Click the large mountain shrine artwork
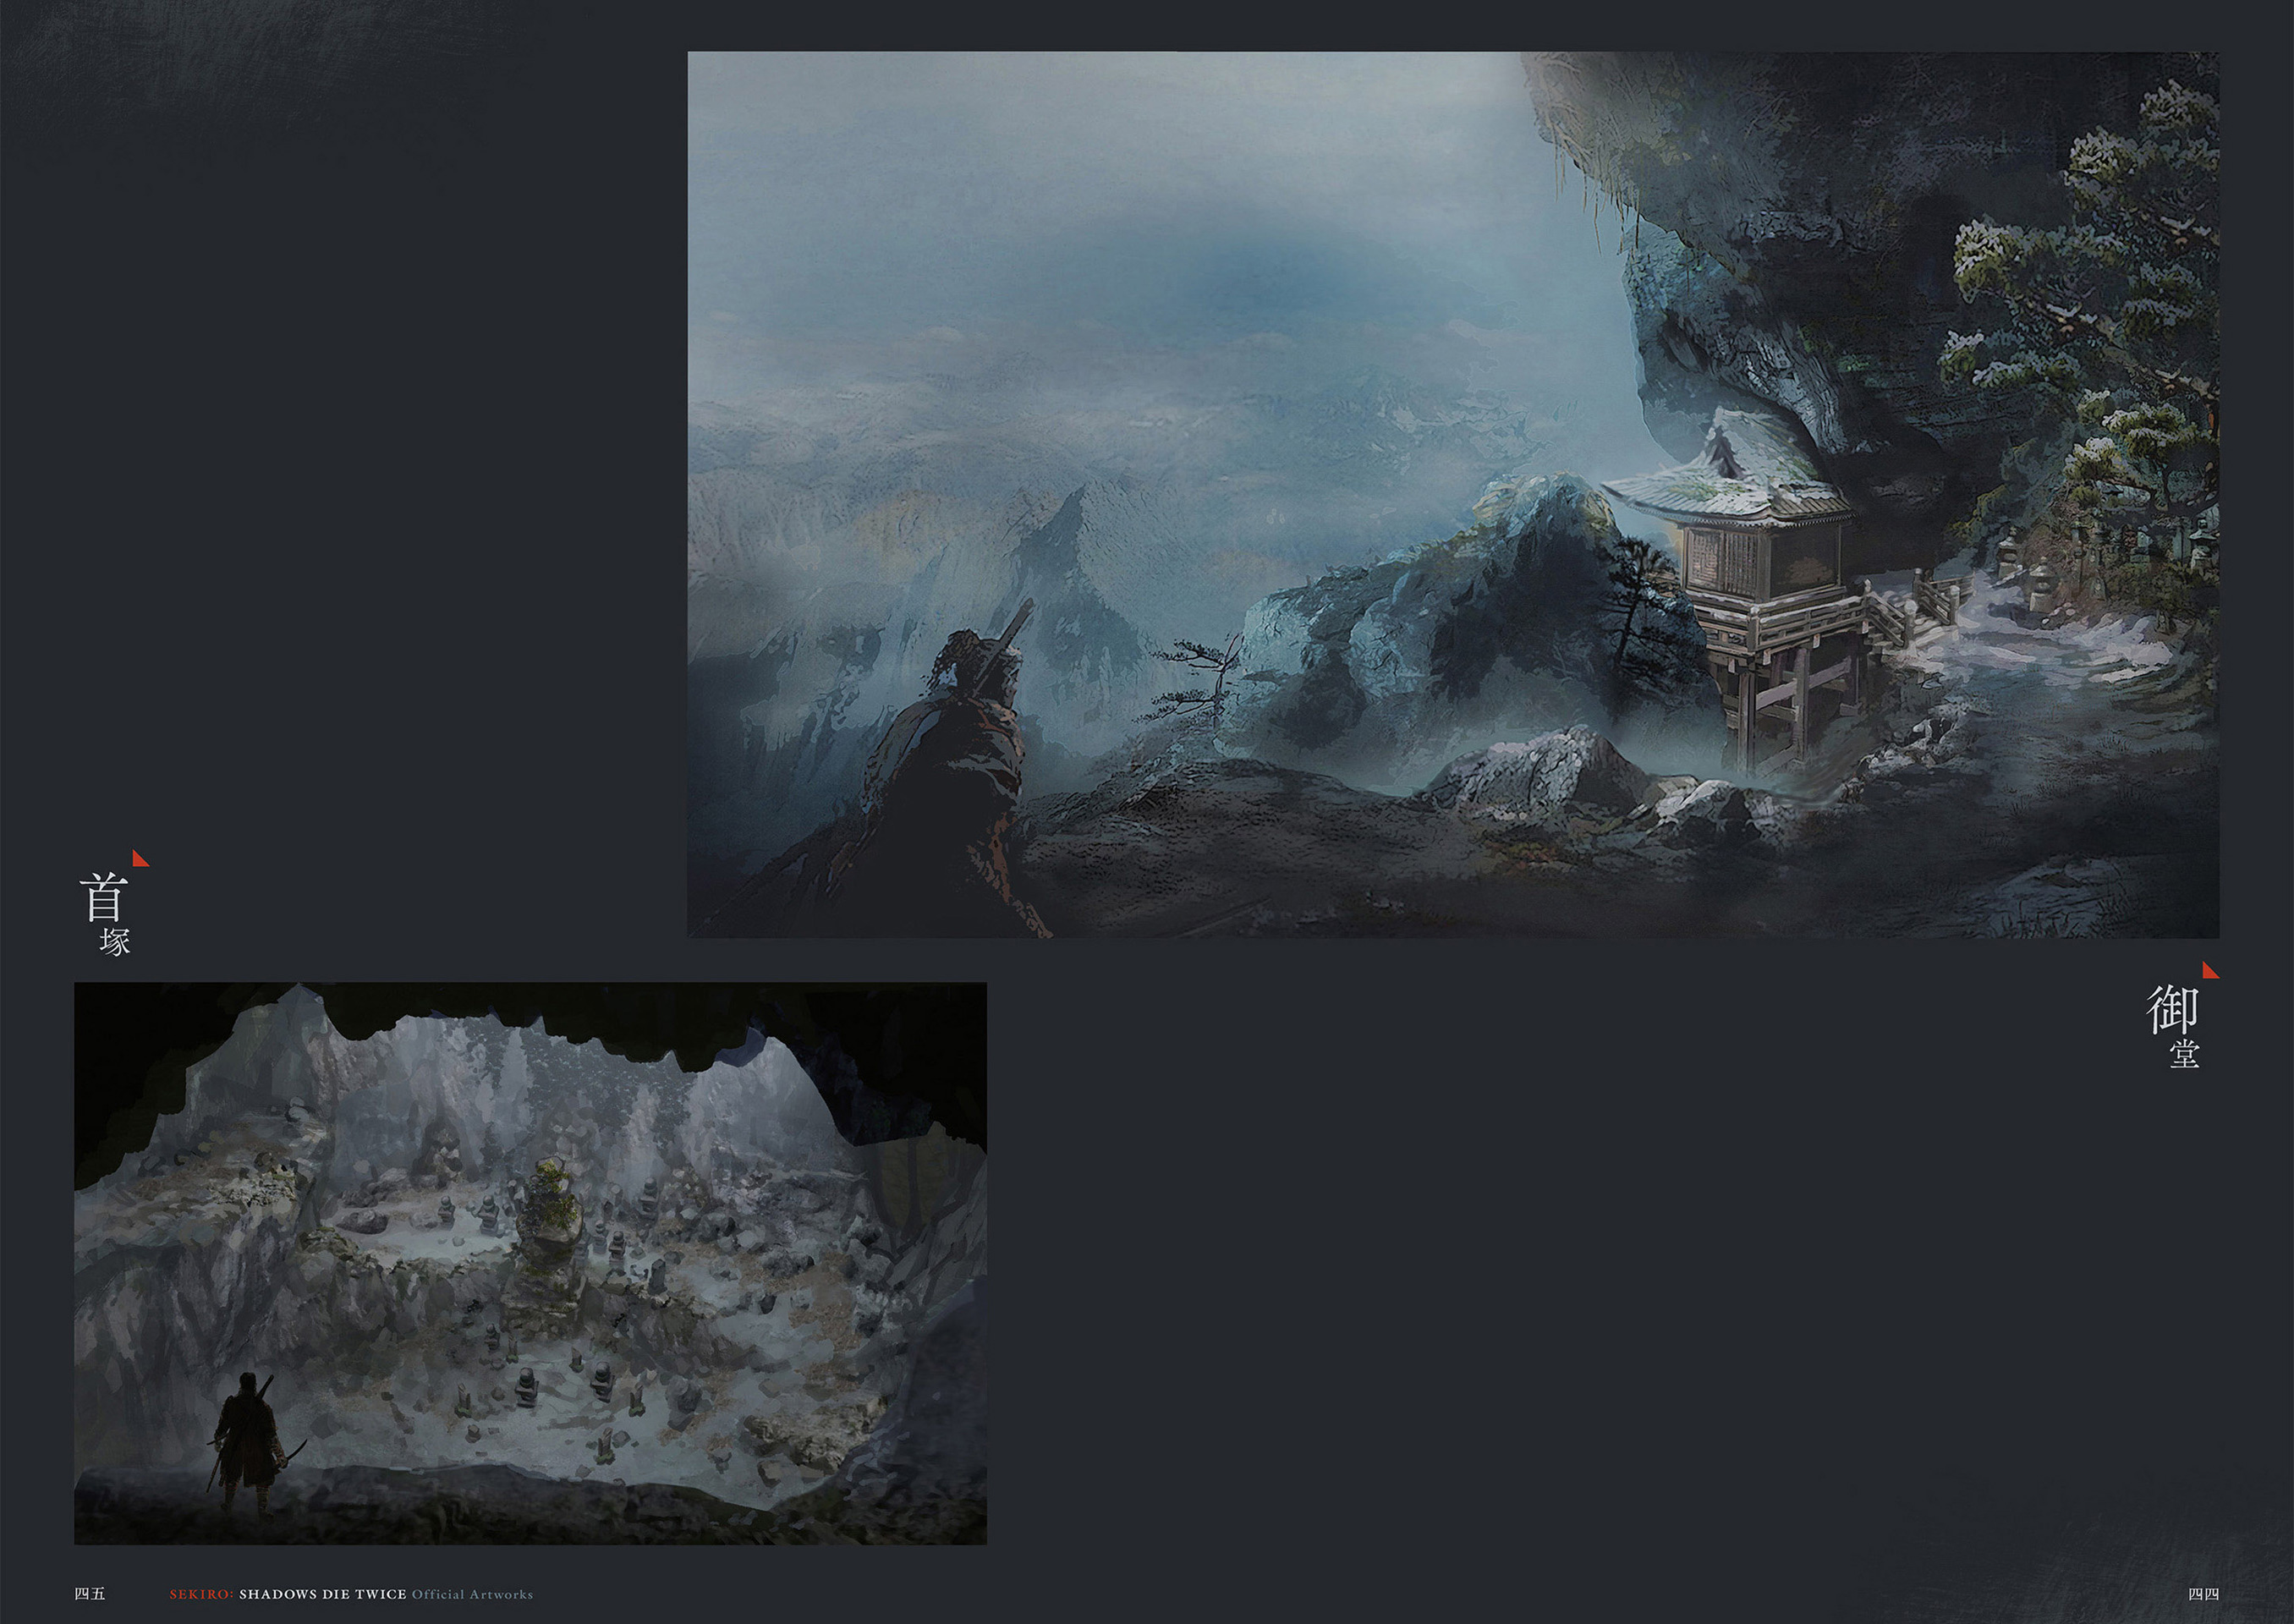The width and height of the screenshot is (2294, 1624). (1453, 495)
